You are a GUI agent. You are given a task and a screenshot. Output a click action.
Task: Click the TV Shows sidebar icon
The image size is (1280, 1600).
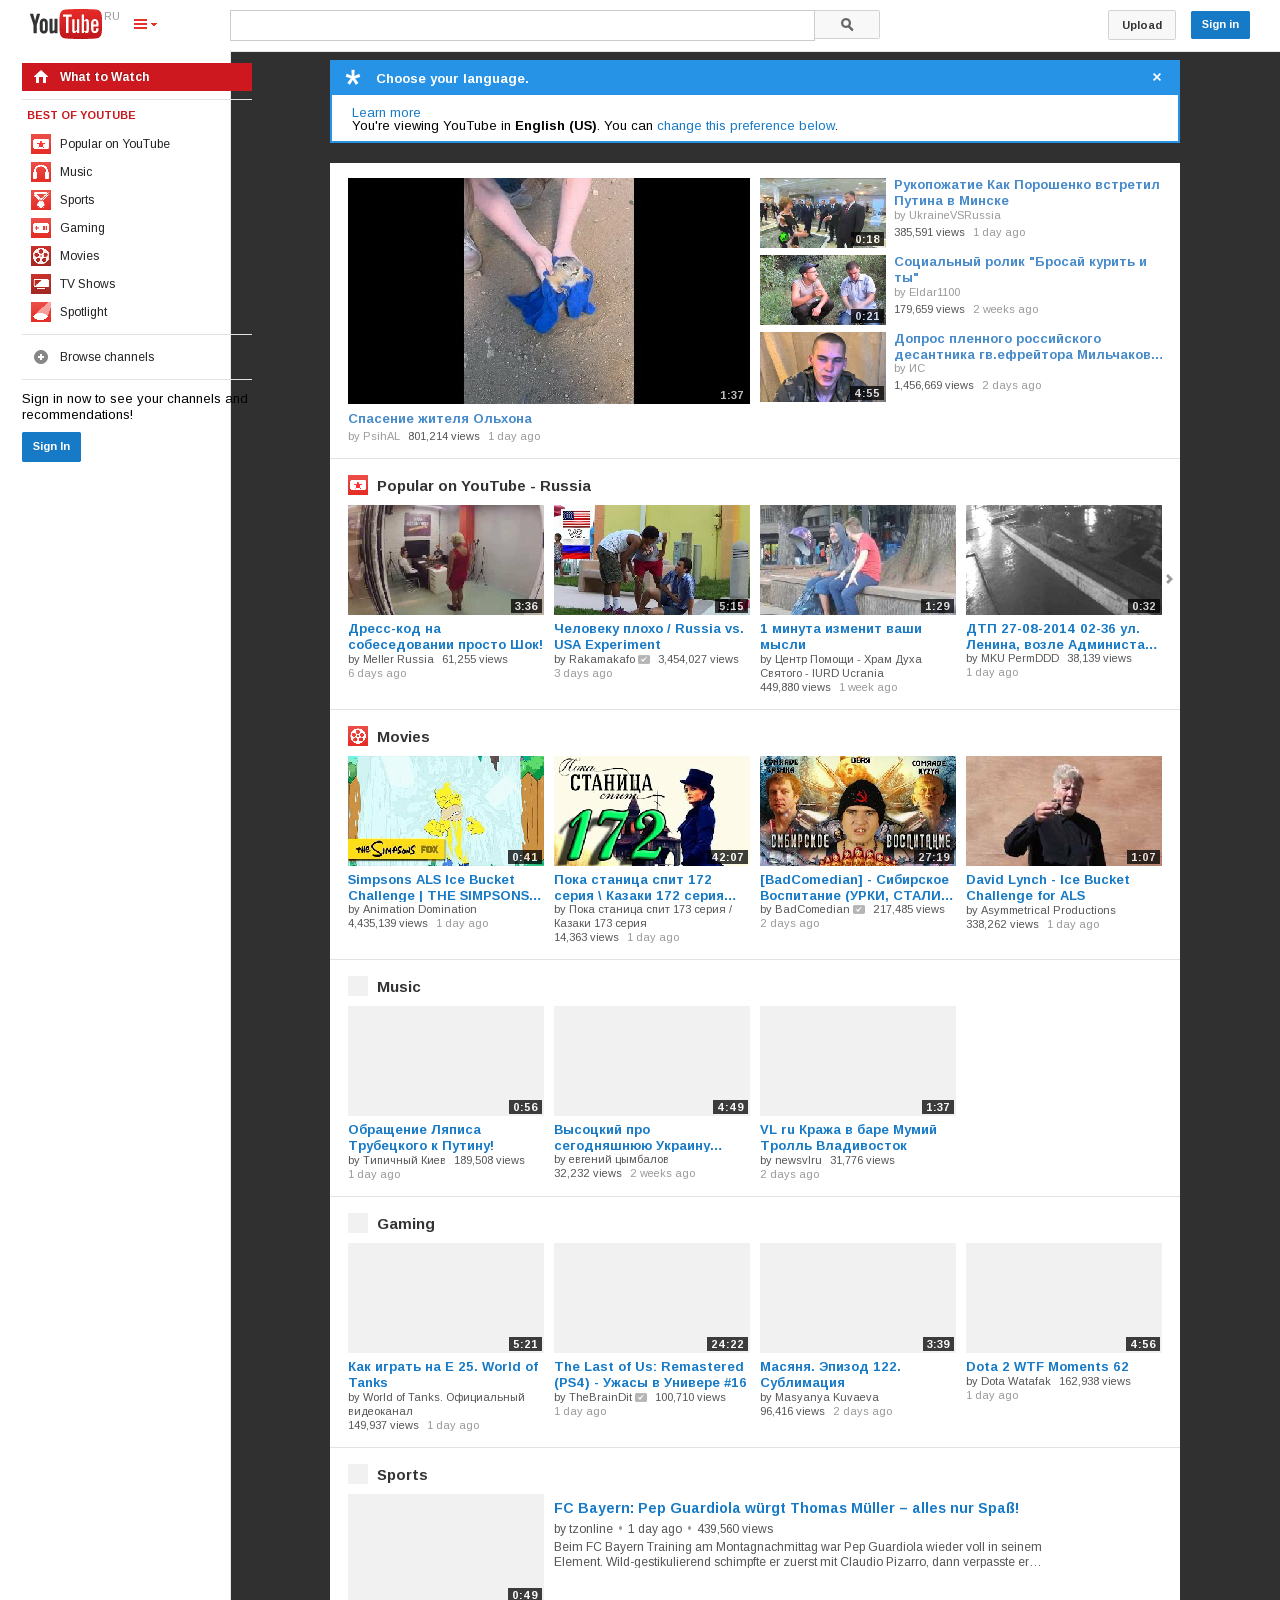(41, 284)
